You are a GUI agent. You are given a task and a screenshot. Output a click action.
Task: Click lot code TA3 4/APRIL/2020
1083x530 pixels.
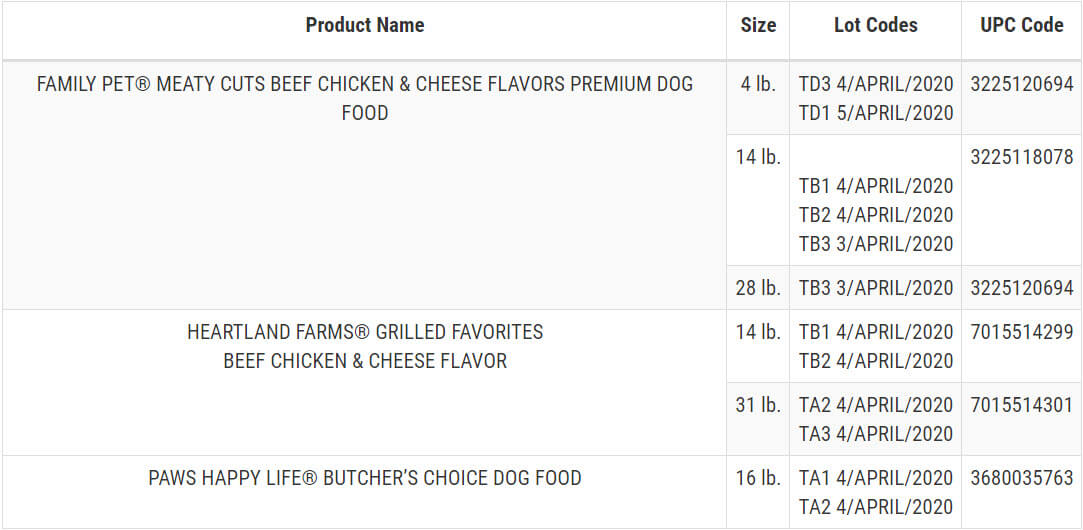pos(876,434)
